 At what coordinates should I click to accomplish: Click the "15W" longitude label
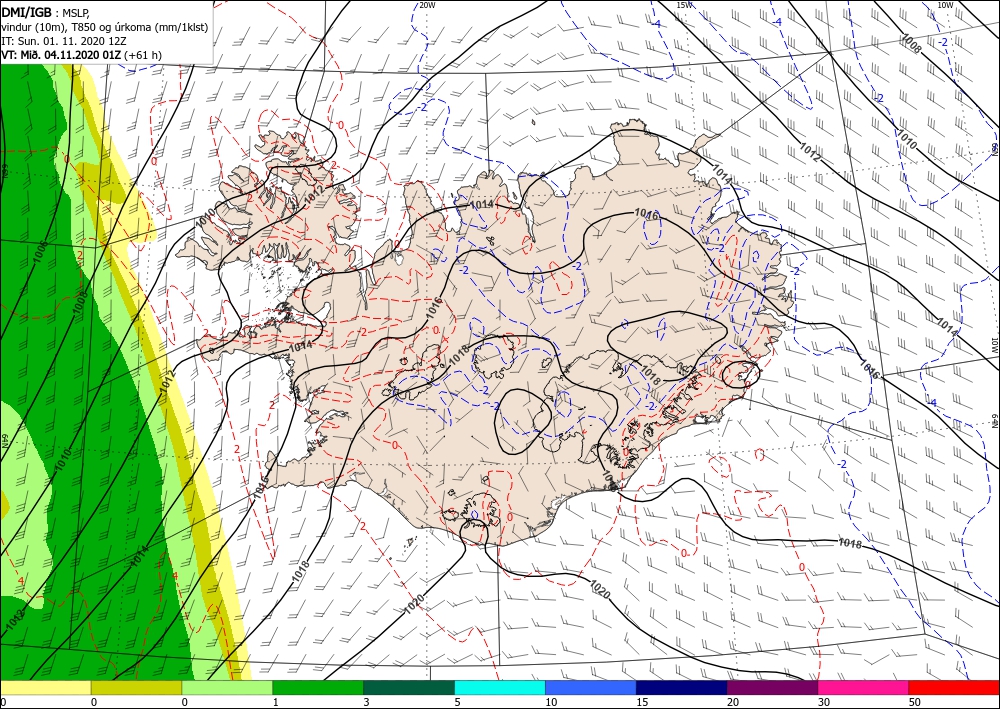(x=683, y=5)
